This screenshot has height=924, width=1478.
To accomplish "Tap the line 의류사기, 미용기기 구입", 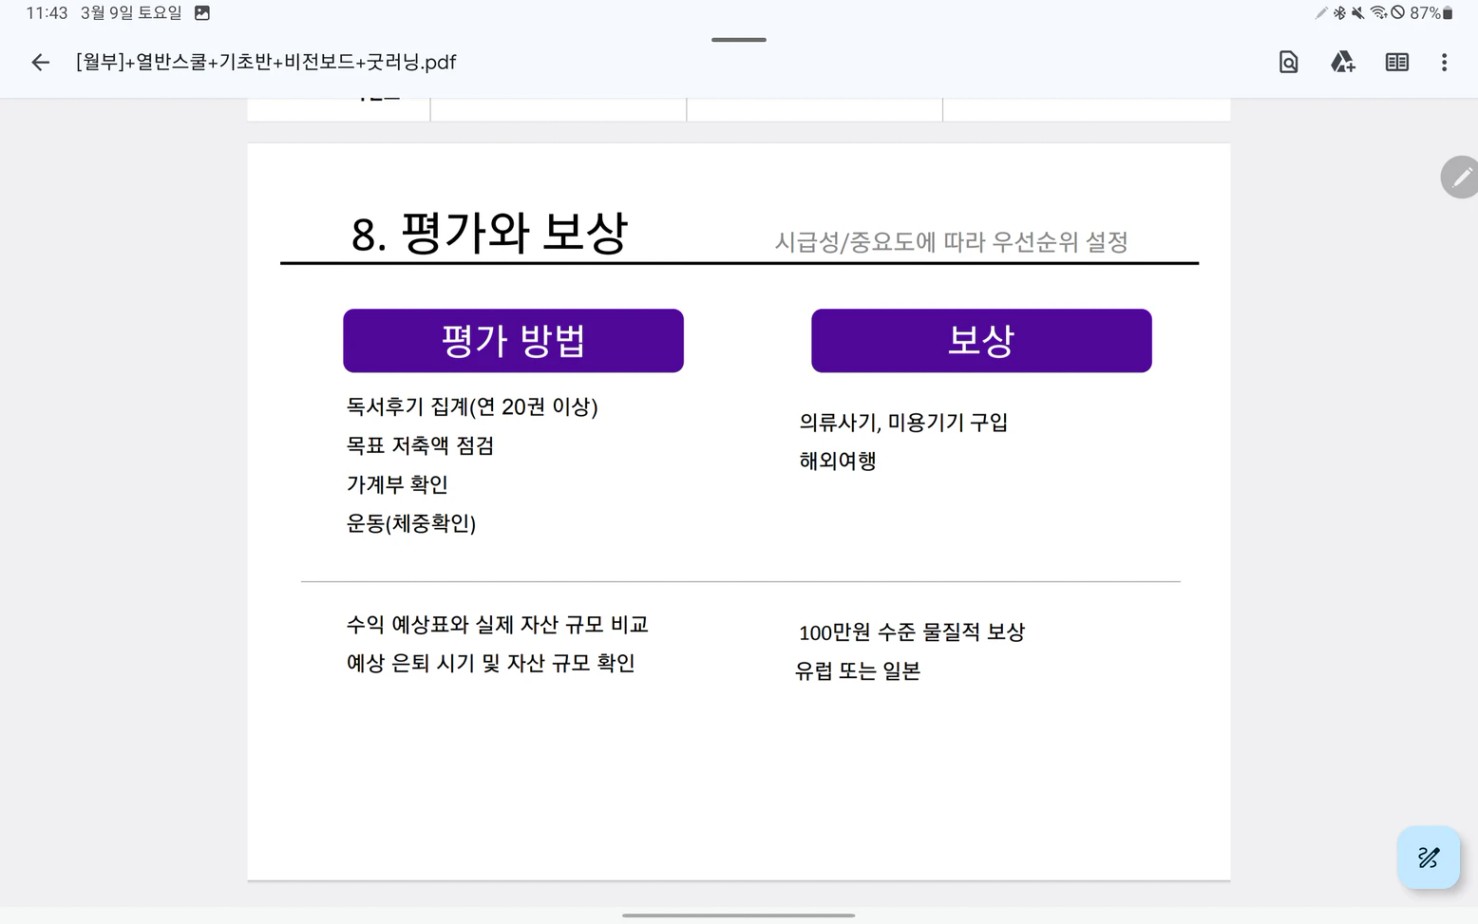I will point(903,423).
